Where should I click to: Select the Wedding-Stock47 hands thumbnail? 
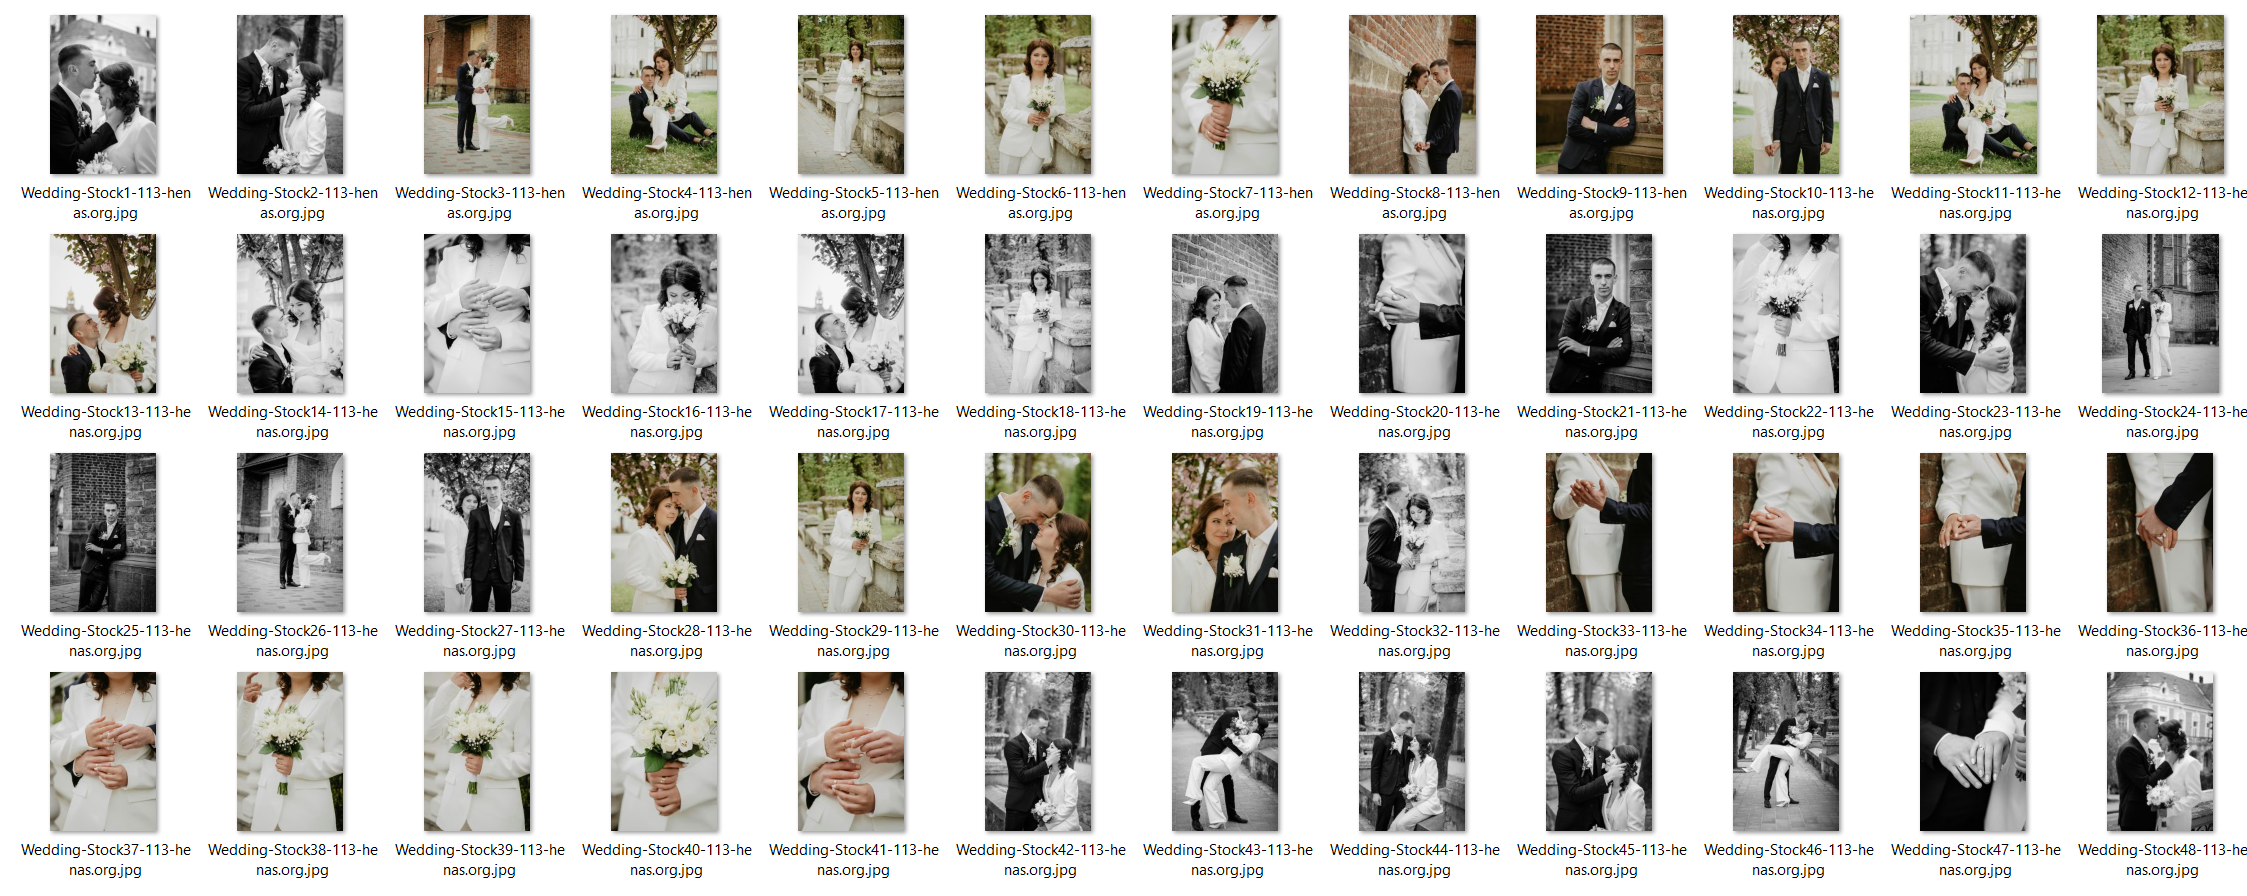tap(1974, 751)
